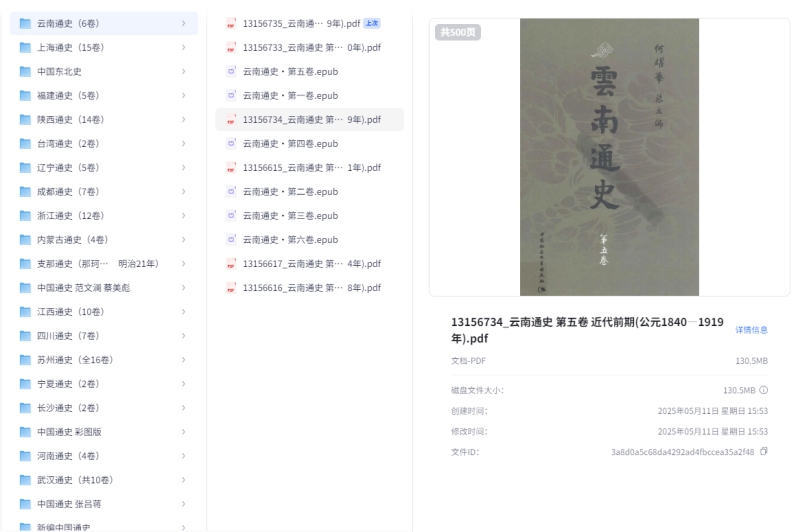Open the 详情信息 details link

point(751,330)
